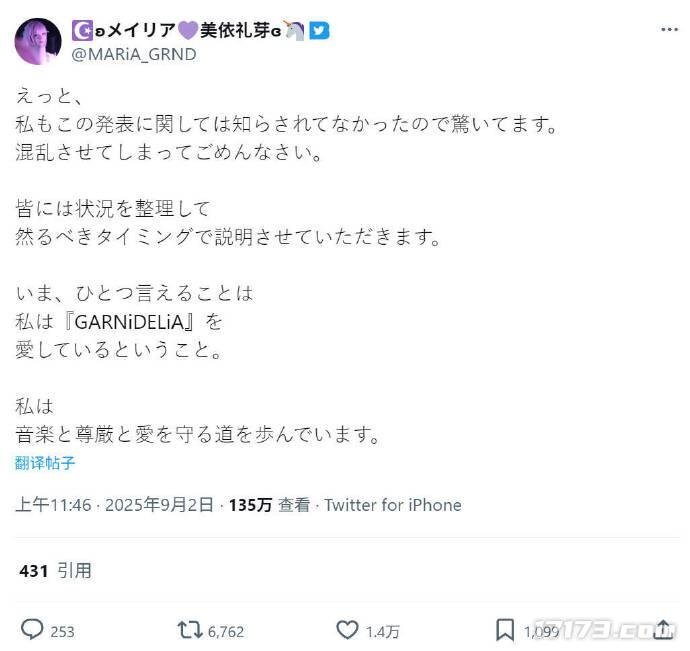The height and width of the screenshot is (651, 690).
Task: Click the 1.4万 likes count
Action: click(x=383, y=631)
